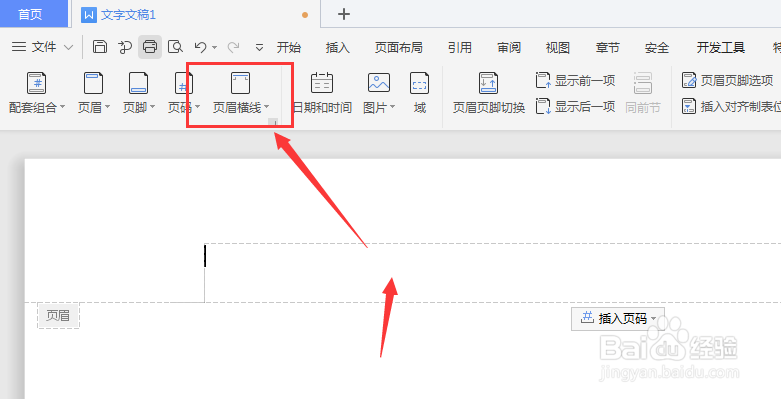
Task: Switch to the 开始 ribbon tab
Action: click(x=289, y=47)
